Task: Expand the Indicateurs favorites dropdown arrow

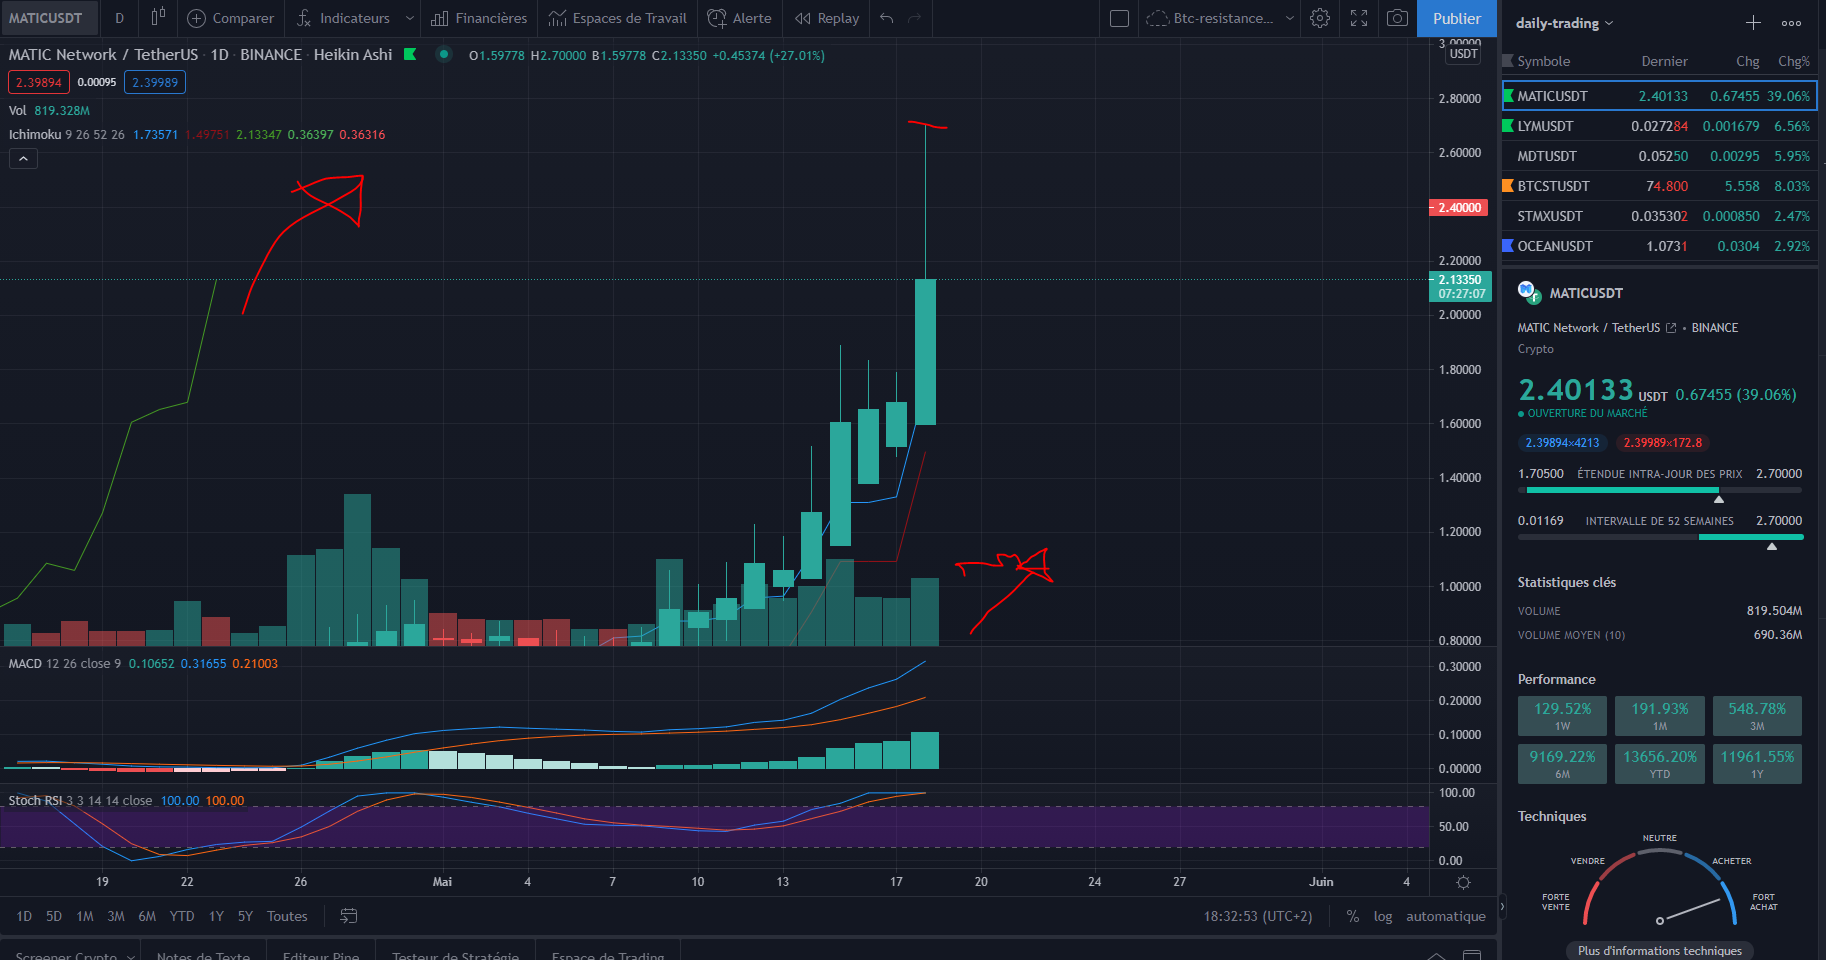Action: click(x=409, y=18)
